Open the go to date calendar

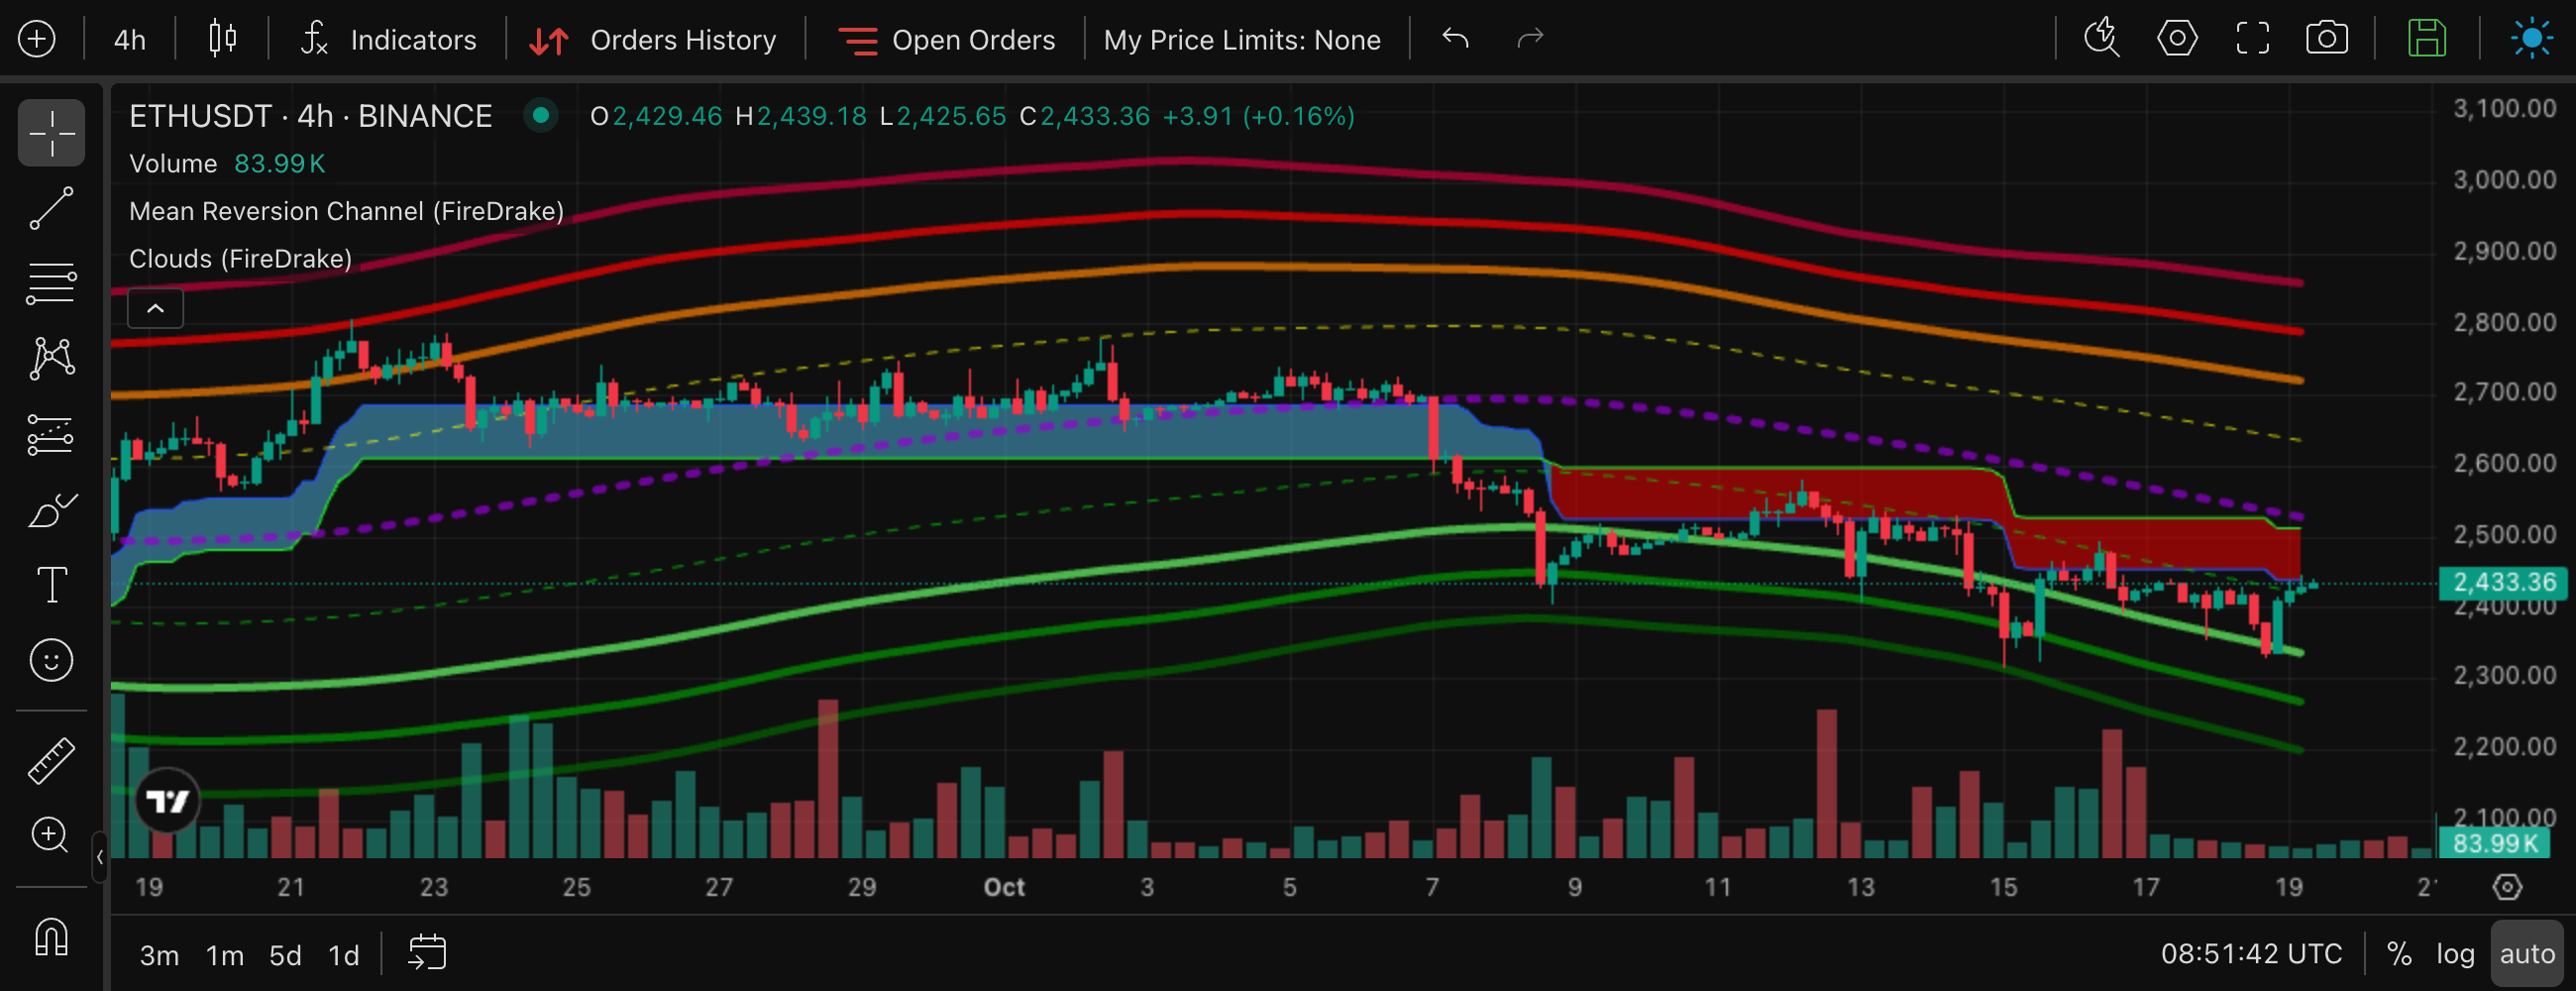pos(427,953)
